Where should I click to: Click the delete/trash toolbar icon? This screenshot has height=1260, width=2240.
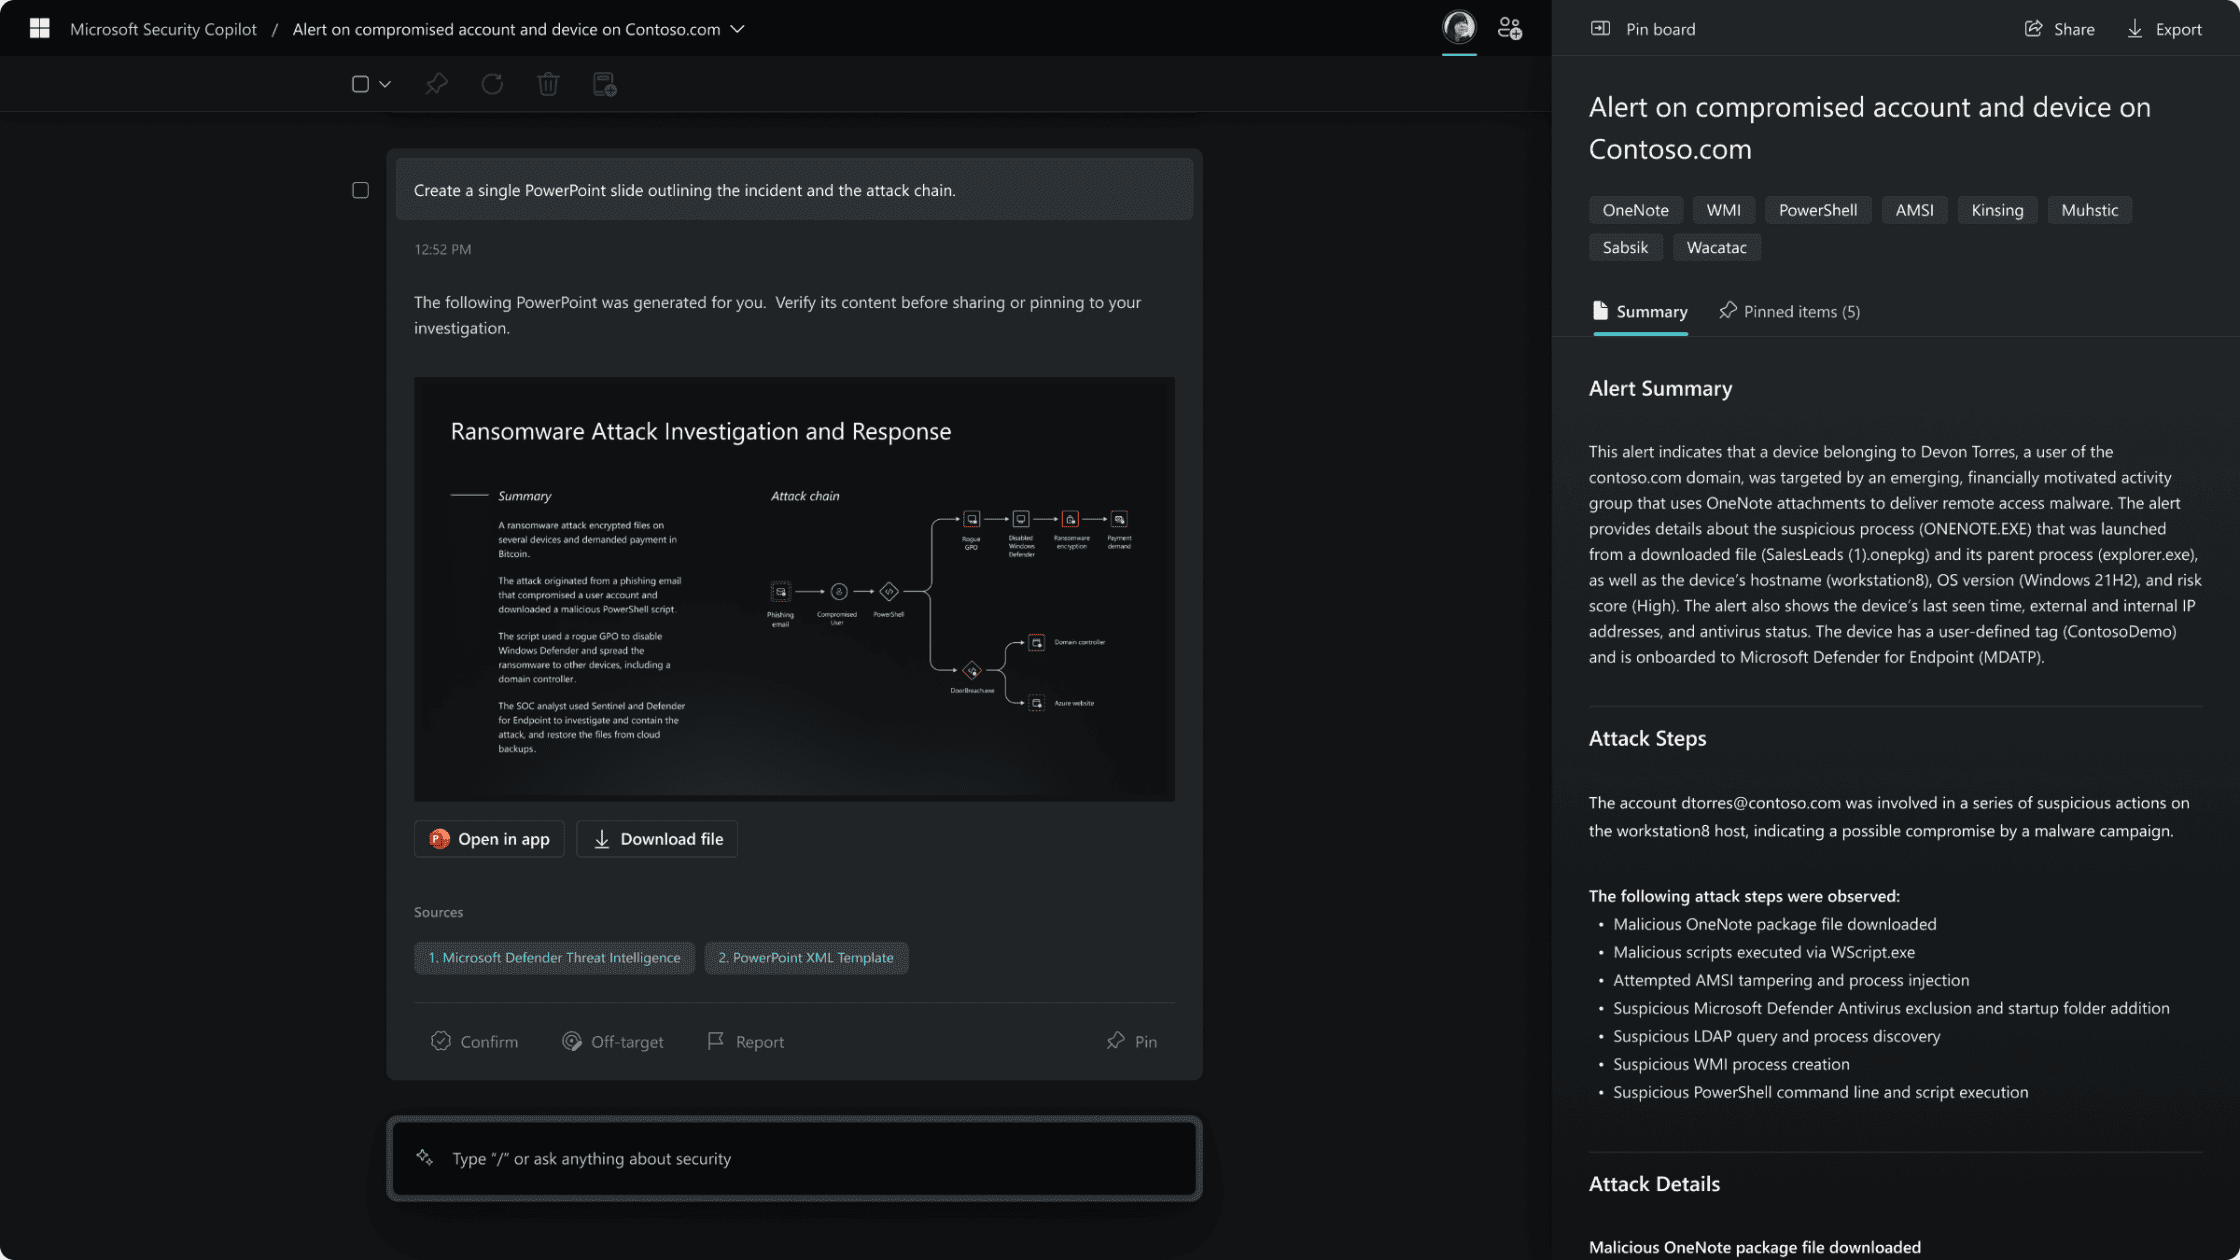tap(548, 83)
